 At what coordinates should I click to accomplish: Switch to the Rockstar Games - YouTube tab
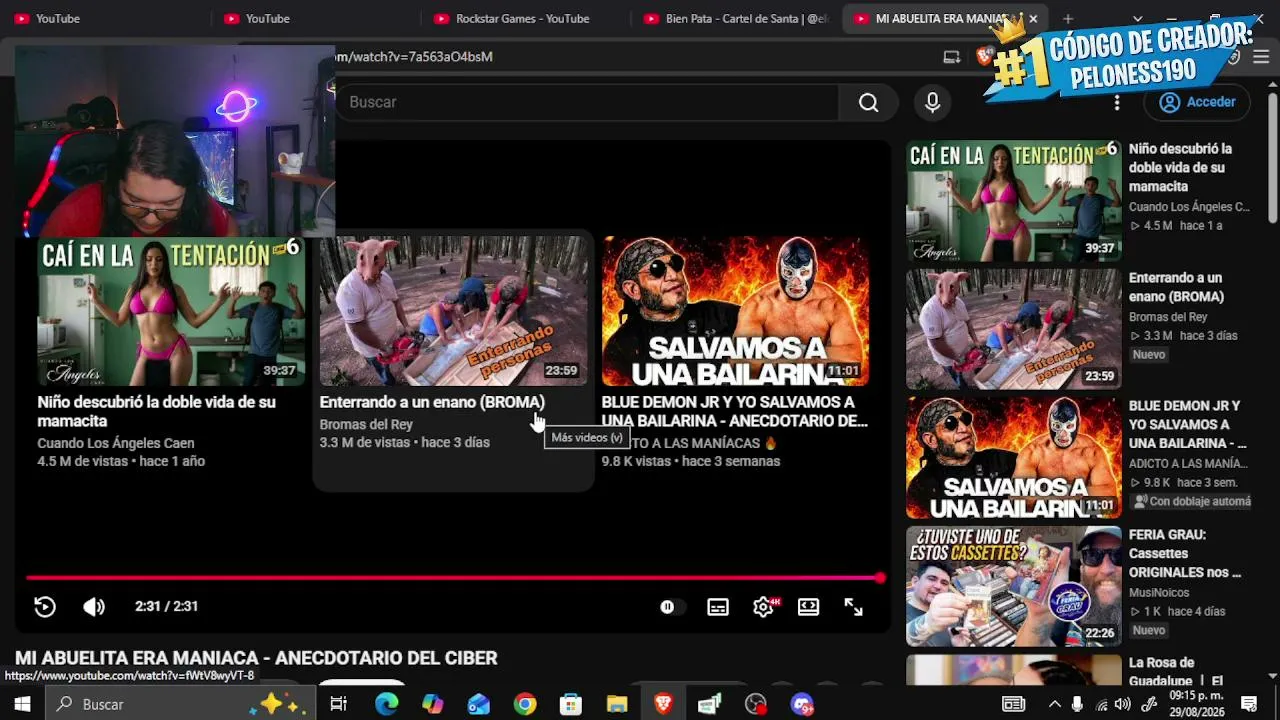[523, 18]
